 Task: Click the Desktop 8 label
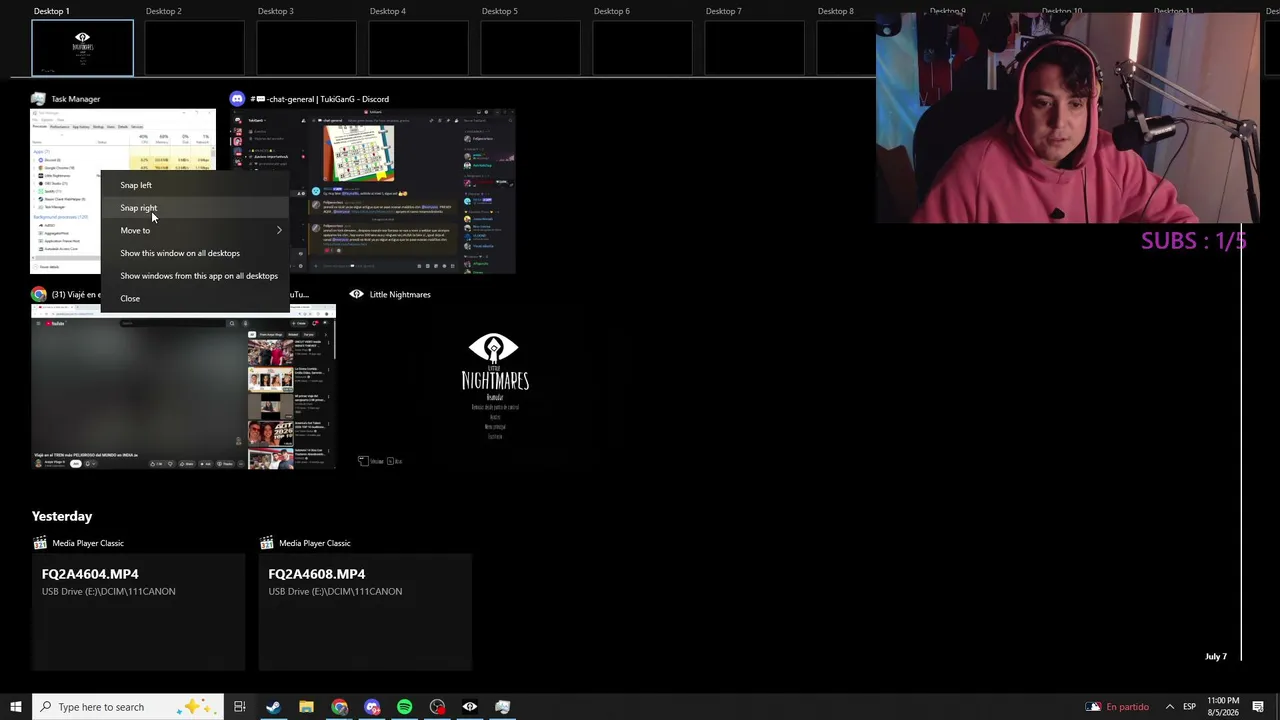pyautogui.click(x=836, y=11)
